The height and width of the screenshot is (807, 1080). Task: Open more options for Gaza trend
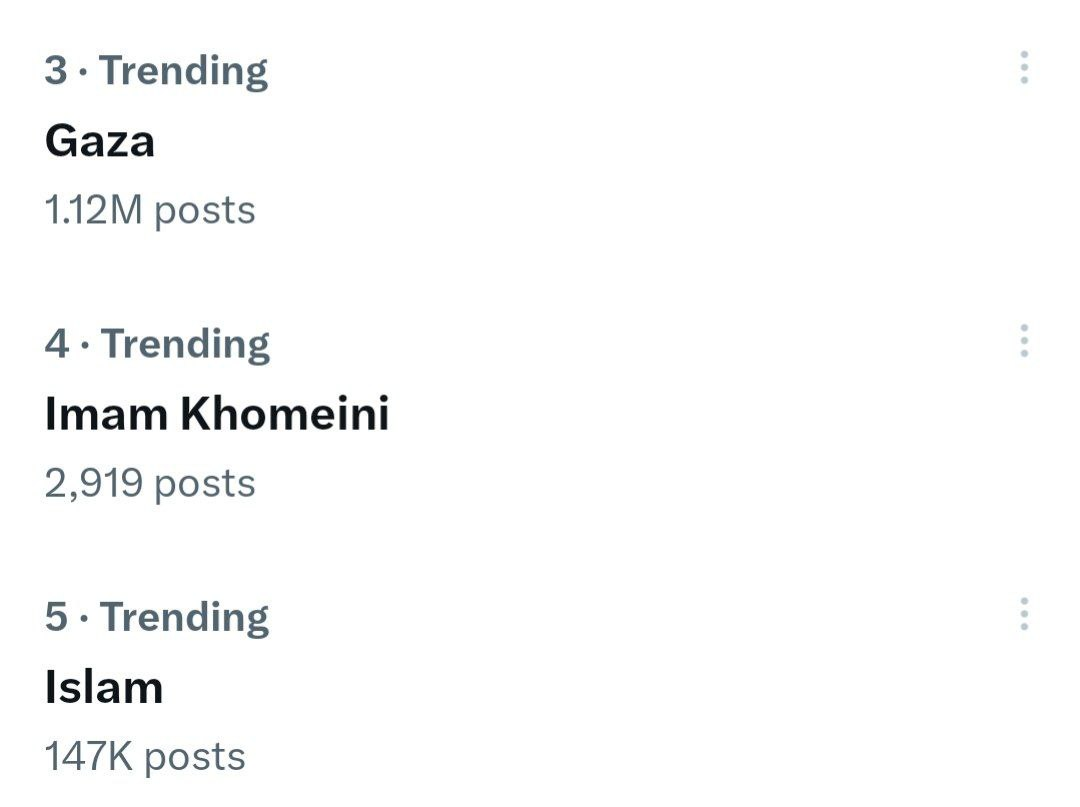click(1024, 68)
